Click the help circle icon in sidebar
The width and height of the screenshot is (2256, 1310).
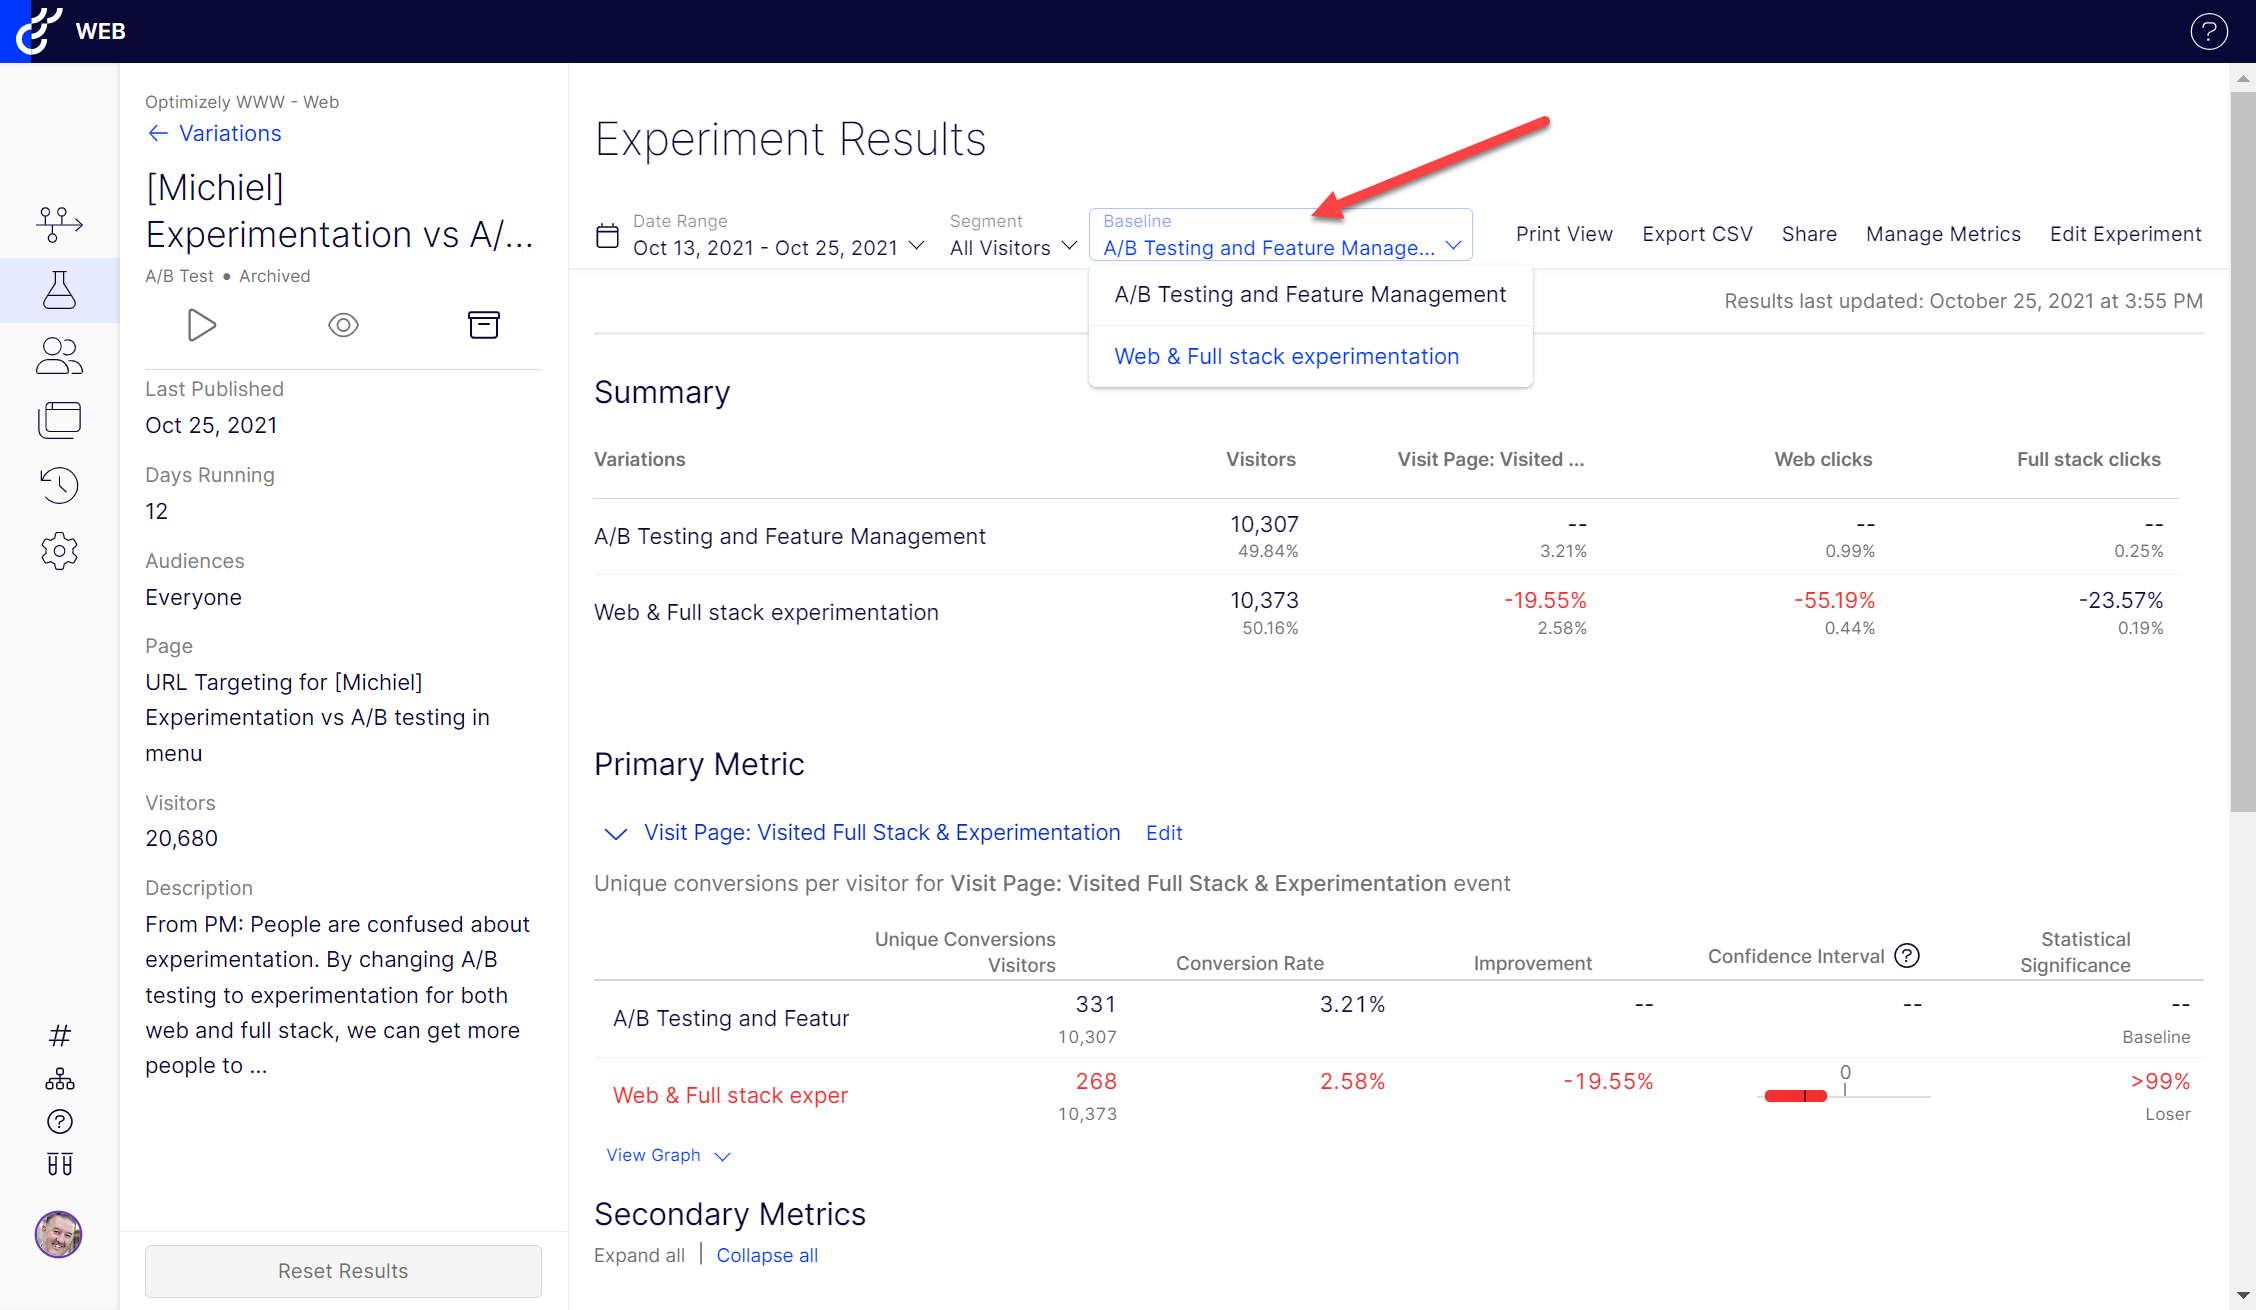59,1122
